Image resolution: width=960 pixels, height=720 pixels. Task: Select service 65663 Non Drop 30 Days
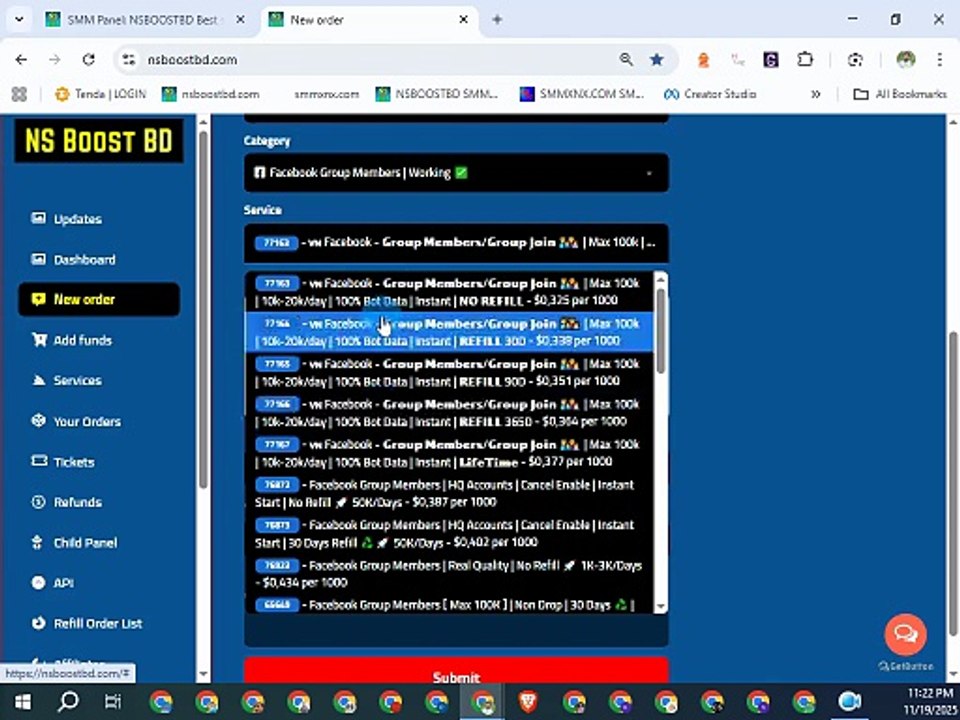tap(449, 605)
